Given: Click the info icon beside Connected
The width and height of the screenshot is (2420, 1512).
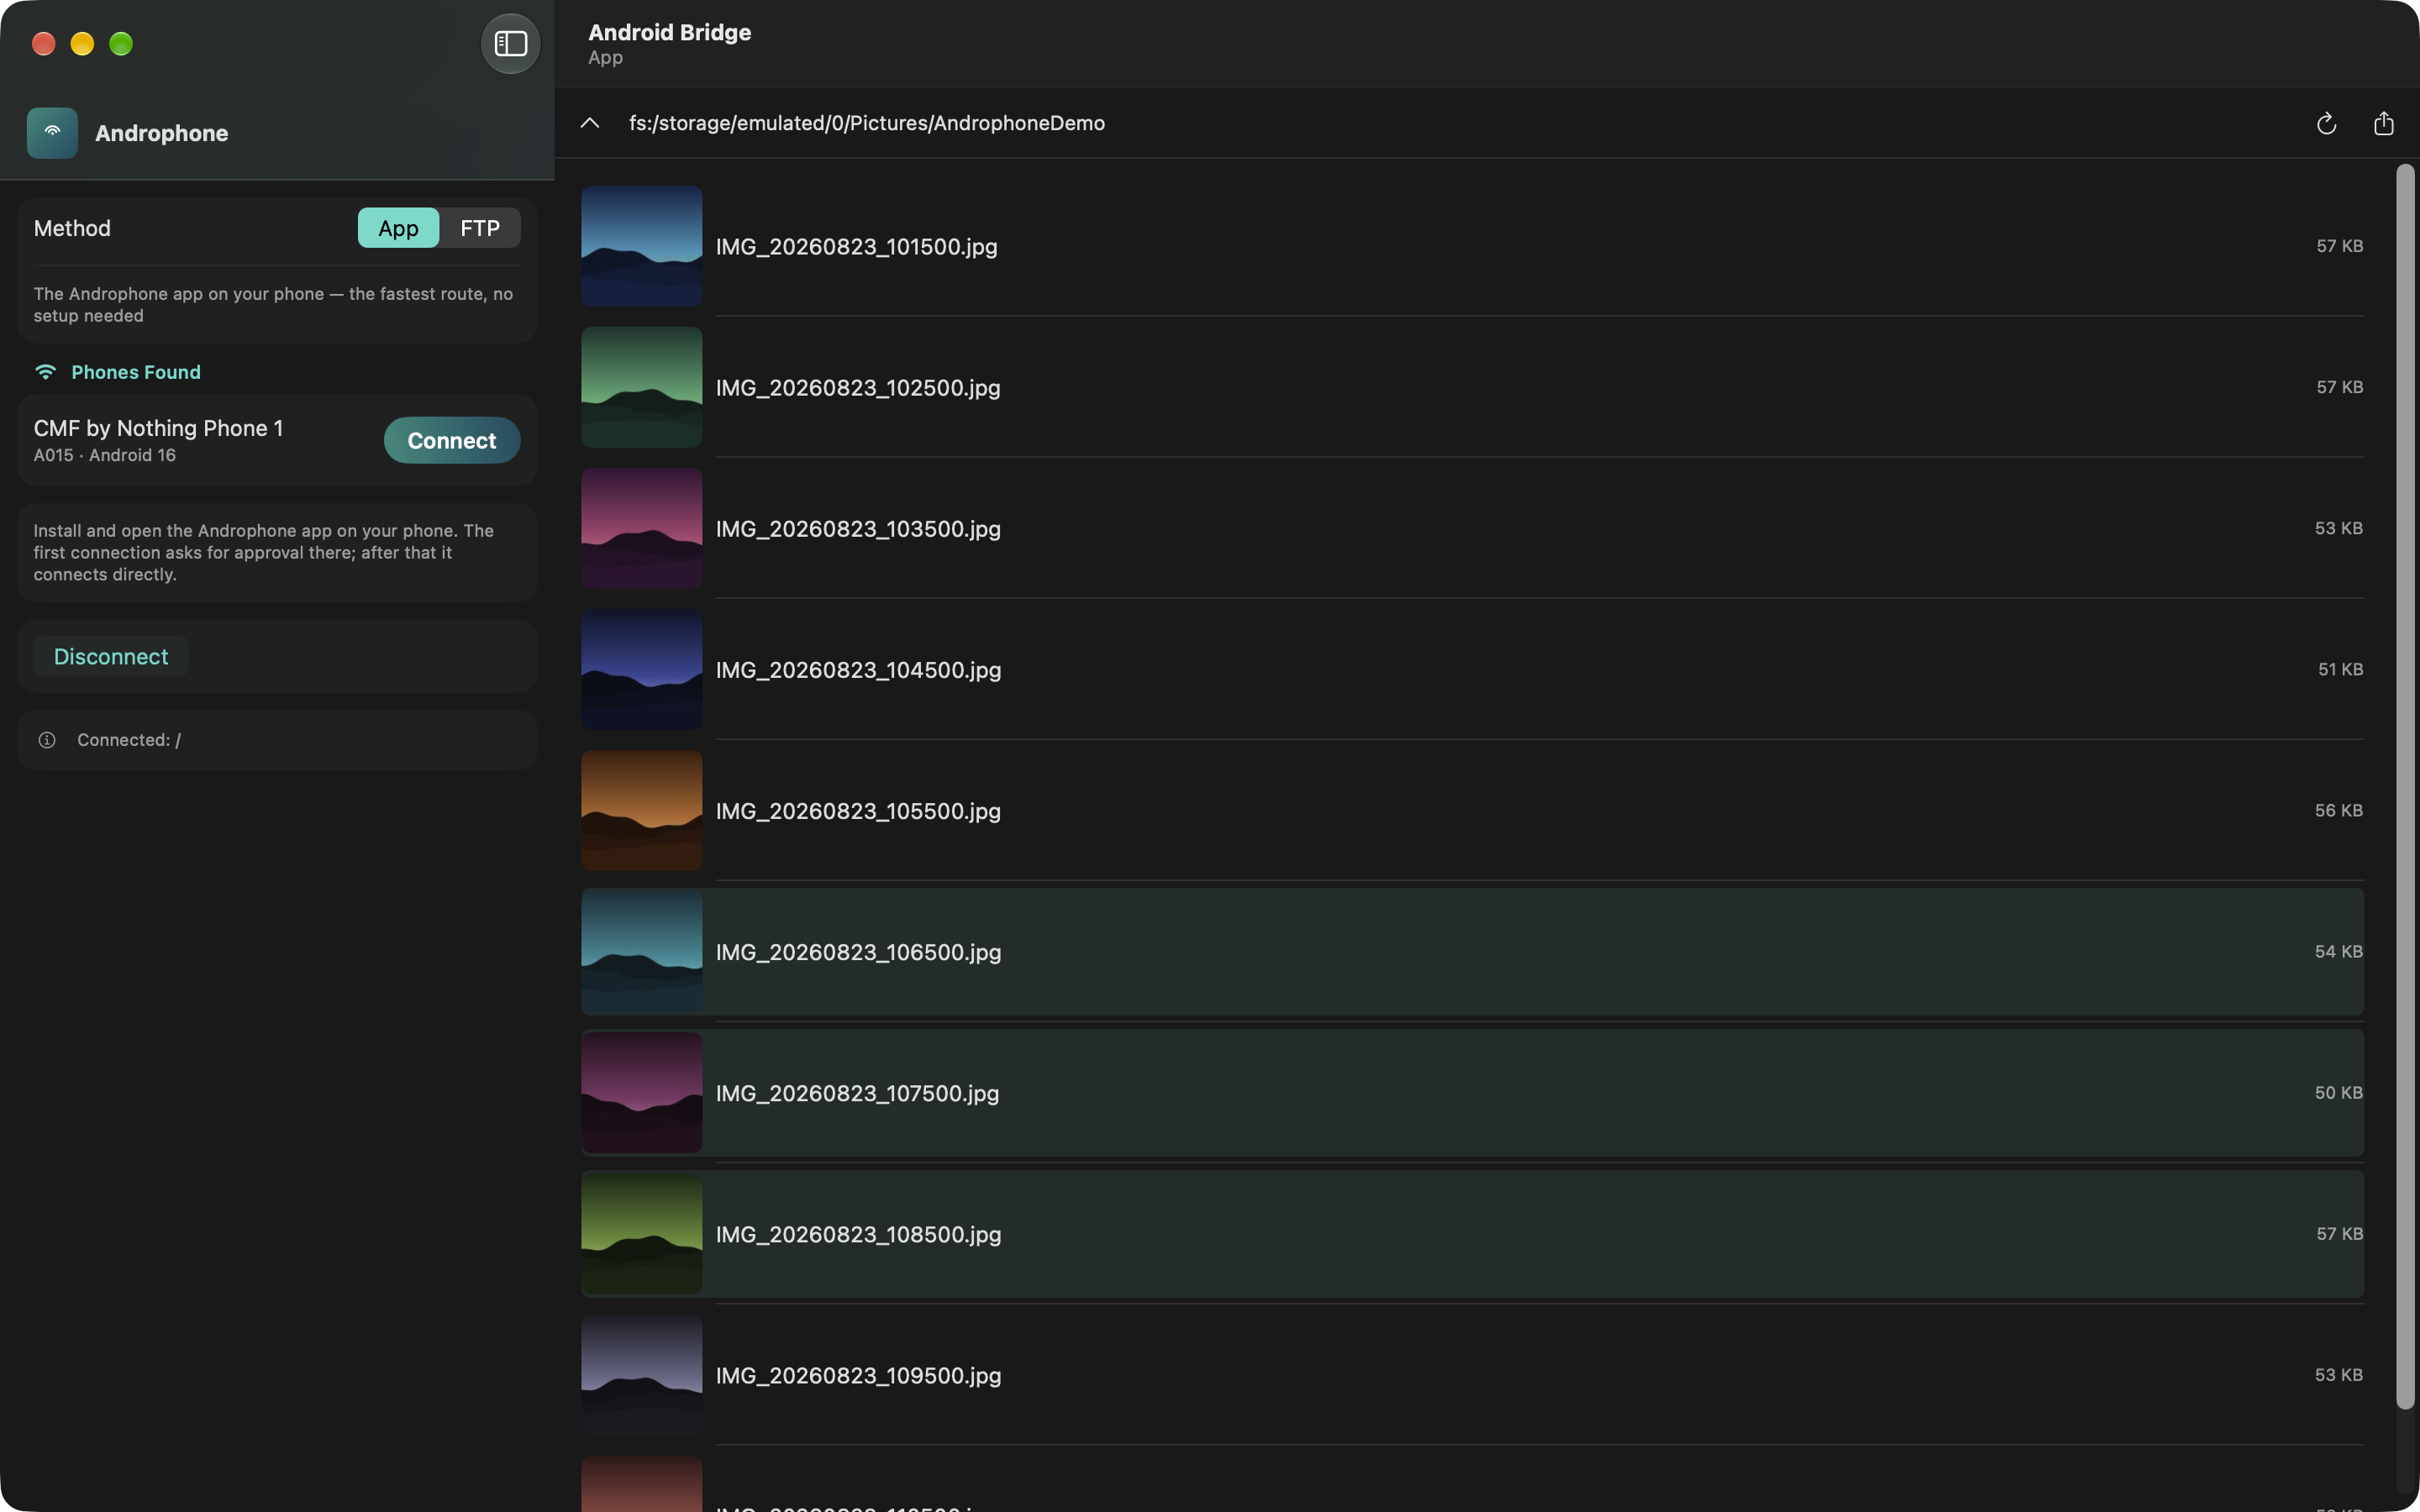Looking at the screenshot, I should pyautogui.click(x=47, y=740).
